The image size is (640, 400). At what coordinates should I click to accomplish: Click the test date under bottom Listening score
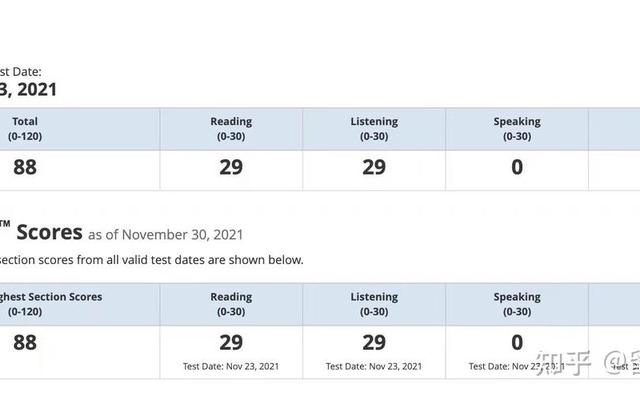tap(374, 366)
